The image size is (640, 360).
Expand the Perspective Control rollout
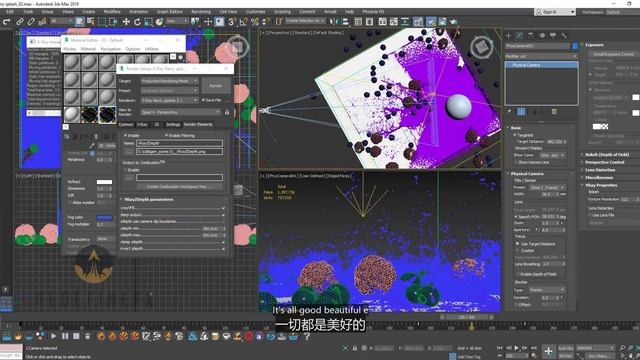[x=604, y=162]
